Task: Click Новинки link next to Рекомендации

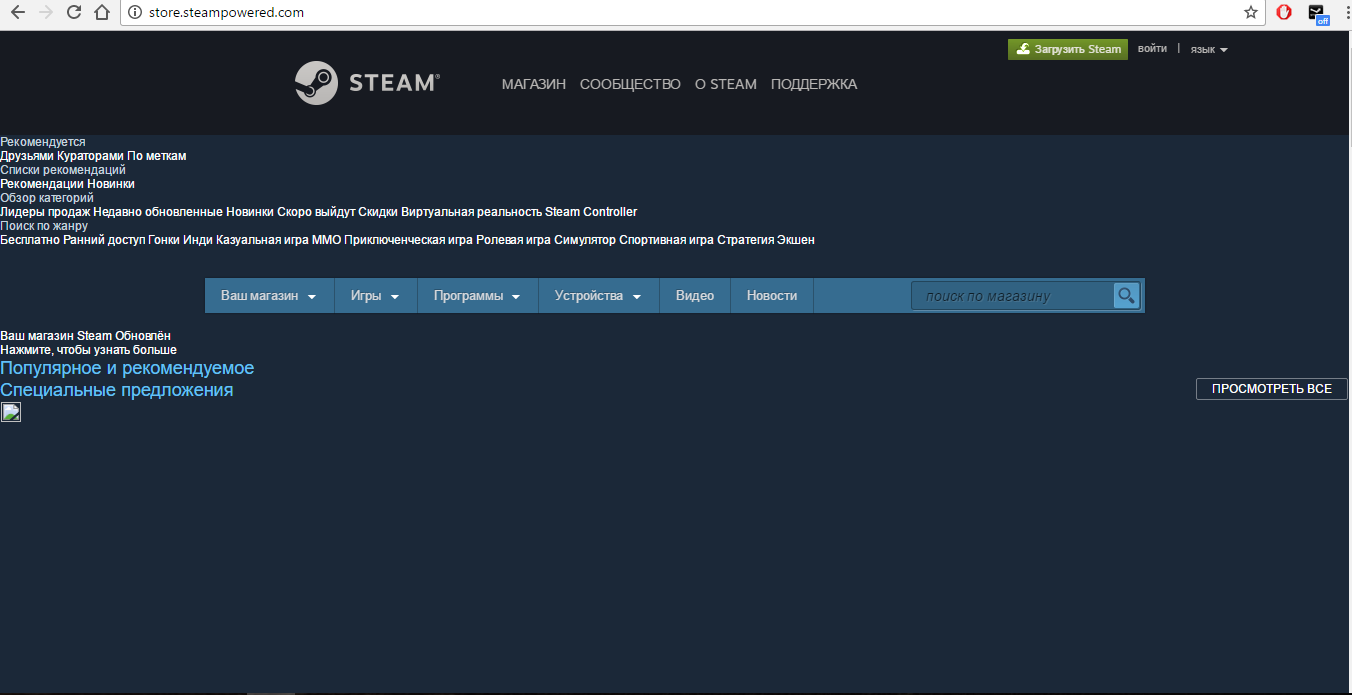Action: point(111,184)
